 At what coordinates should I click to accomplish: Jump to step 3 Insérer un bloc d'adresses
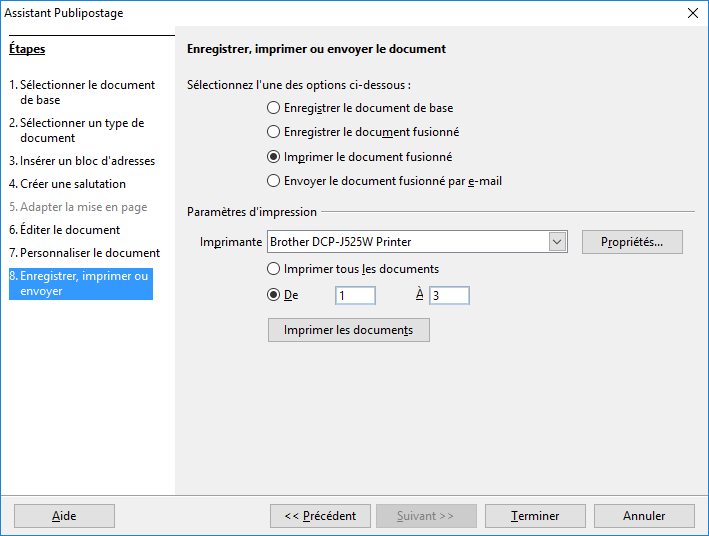[x=82, y=161]
